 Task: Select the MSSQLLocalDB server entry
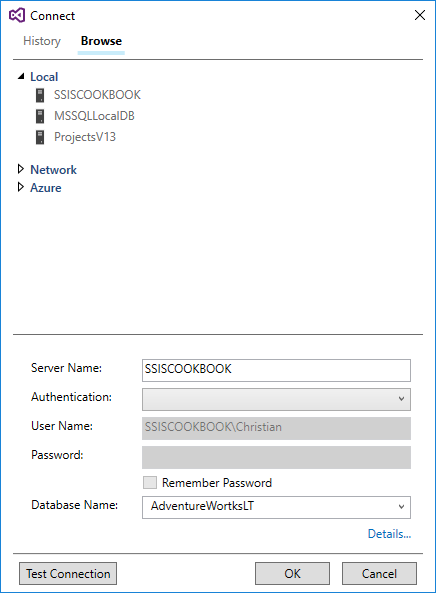[94, 116]
